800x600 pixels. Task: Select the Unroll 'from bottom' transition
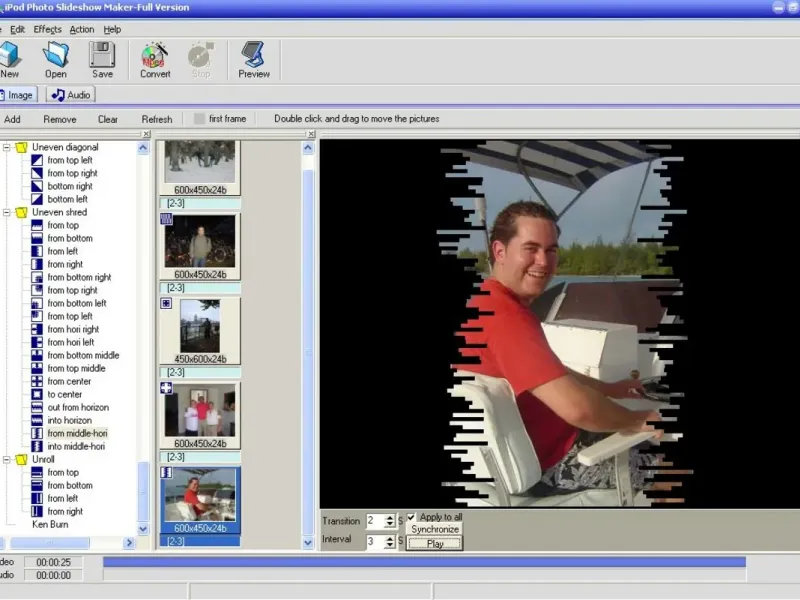point(69,485)
